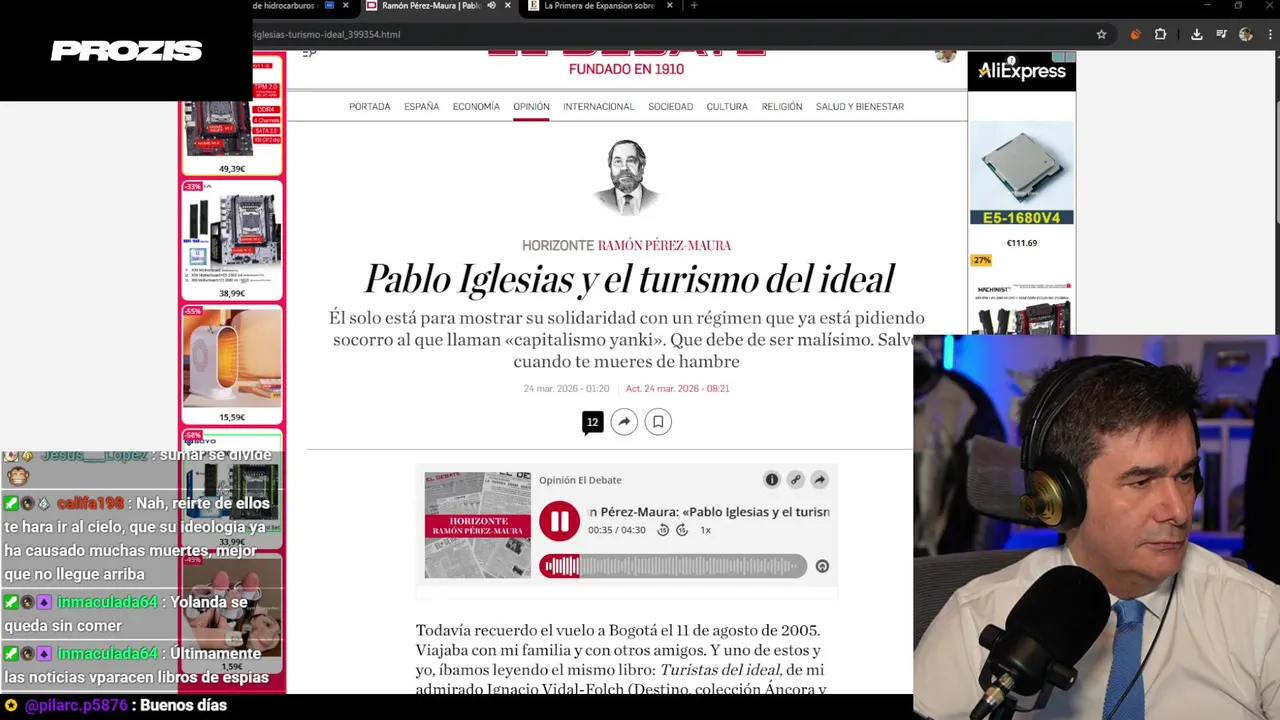This screenshot has height=720, width=1280.
Task: Change the 1x playback speed
Action: pos(705,530)
